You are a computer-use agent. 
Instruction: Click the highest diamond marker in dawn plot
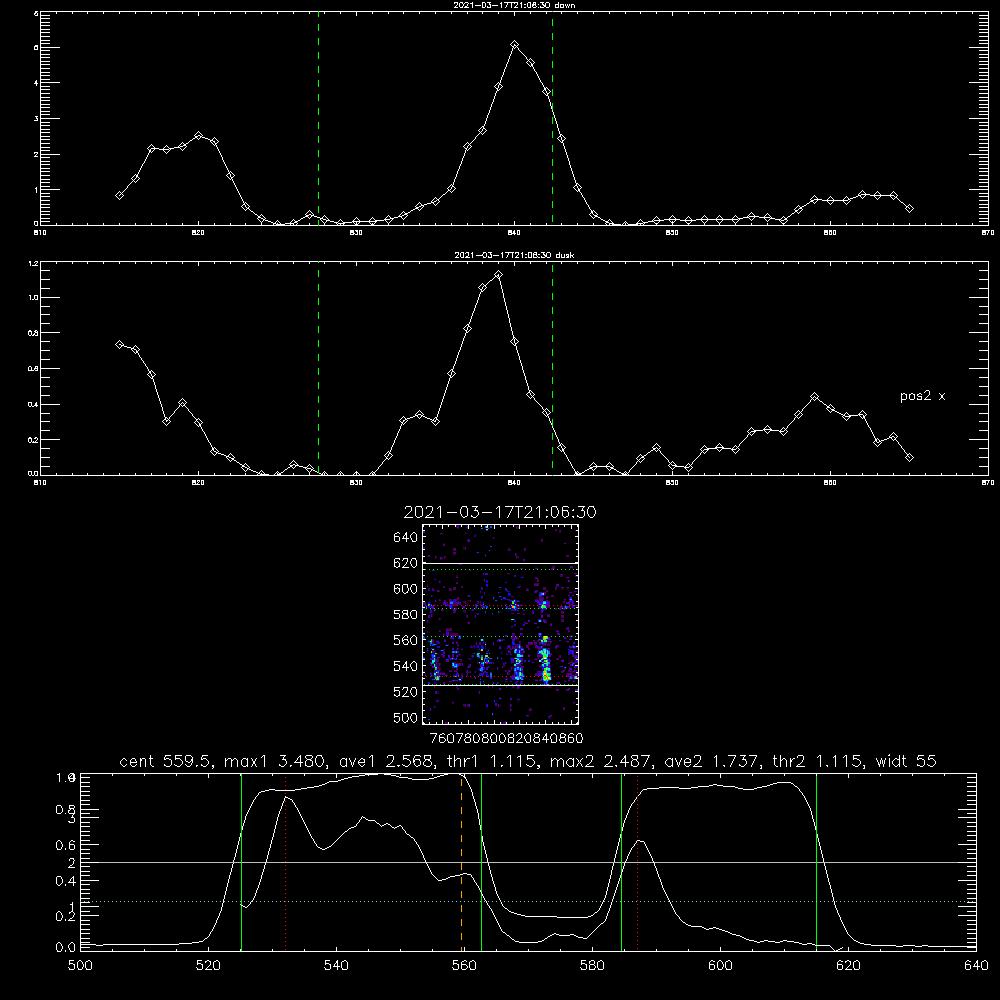515,45
